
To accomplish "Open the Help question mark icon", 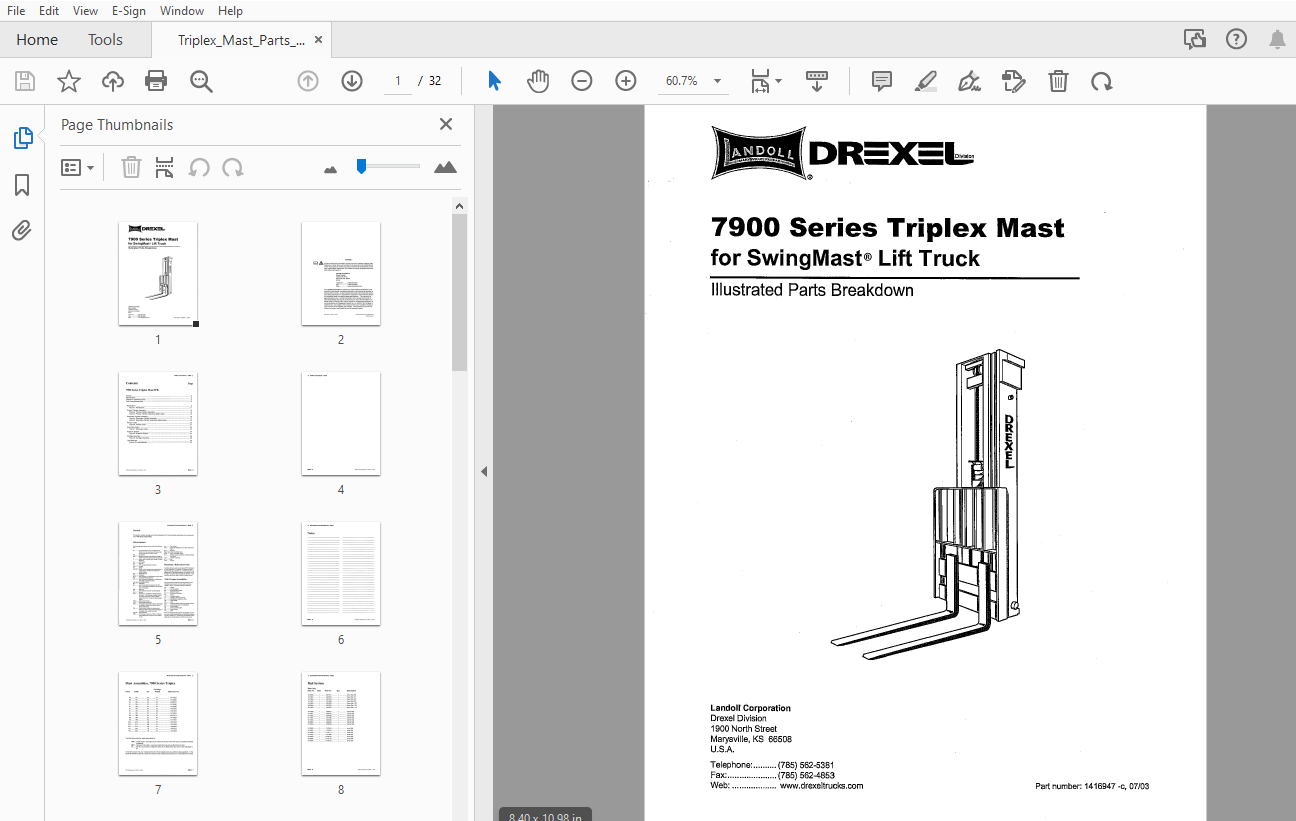I will point(1237,40).
